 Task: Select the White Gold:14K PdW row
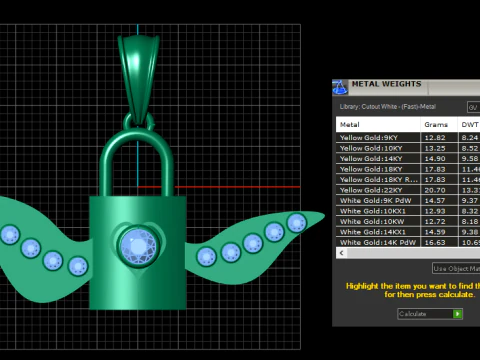[408, 242]
